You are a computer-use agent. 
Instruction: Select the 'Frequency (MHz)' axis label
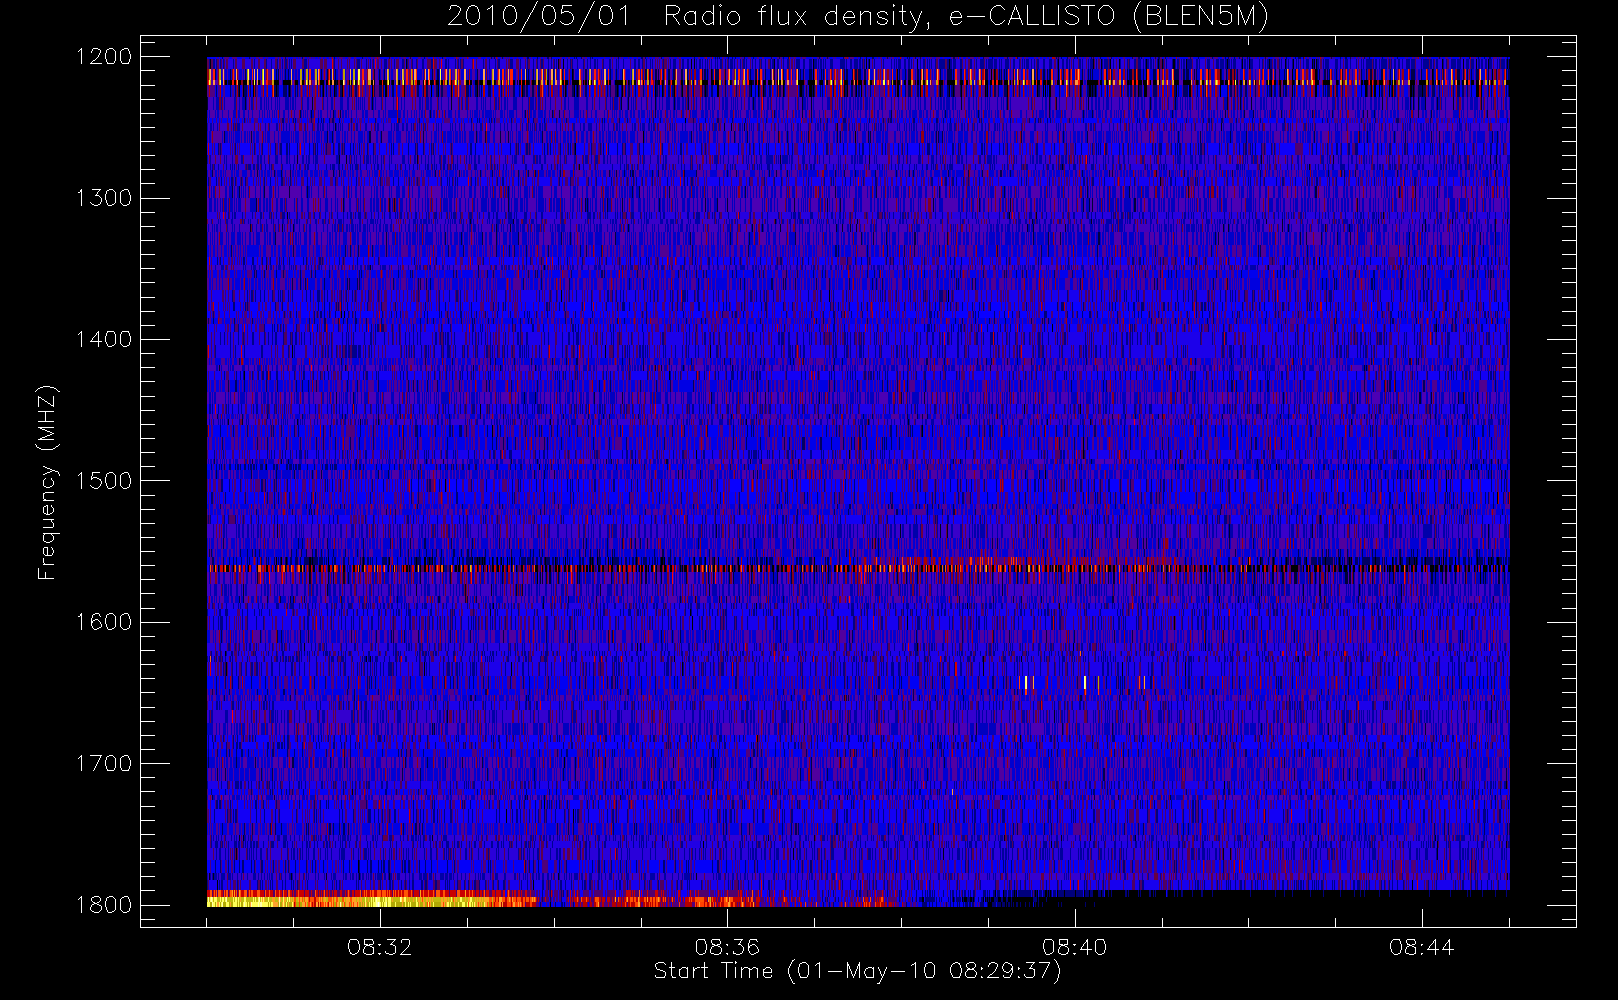(46, 482)
